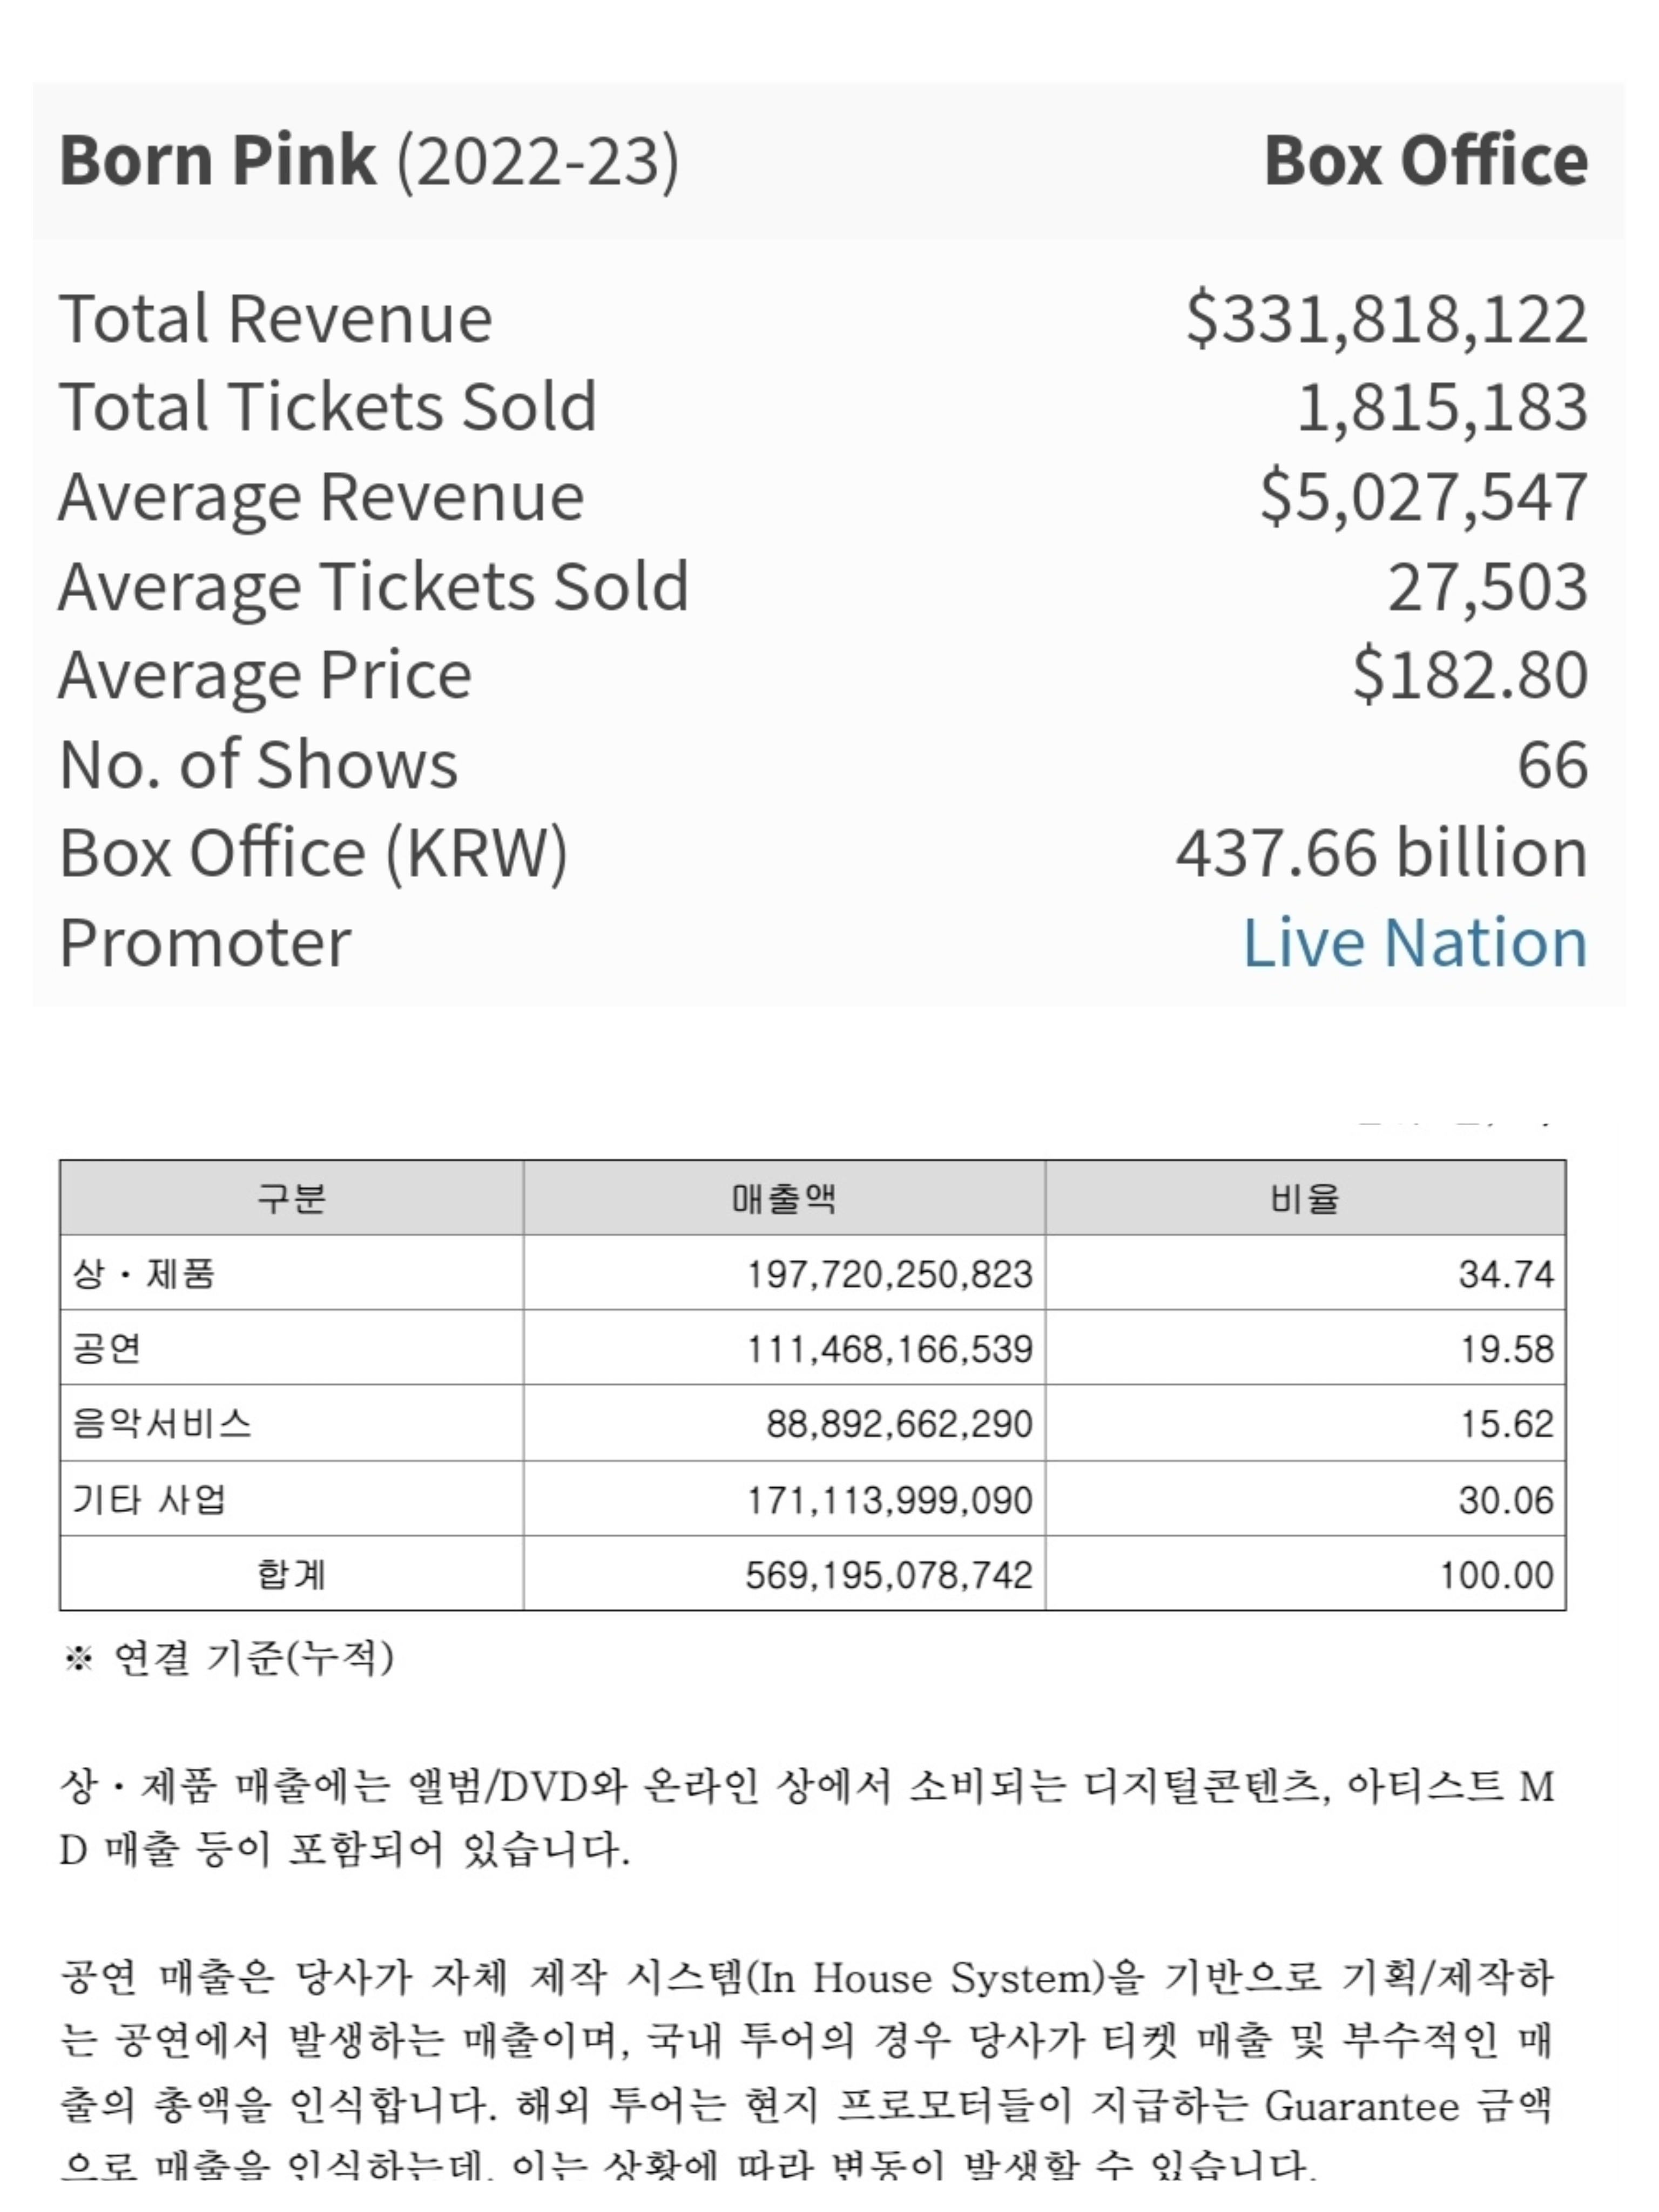Viewport: 1659px width, 2212px height.
Task: Select the 음악서비스 row label
Action: pyautogui.click(x=161, y=1423)
